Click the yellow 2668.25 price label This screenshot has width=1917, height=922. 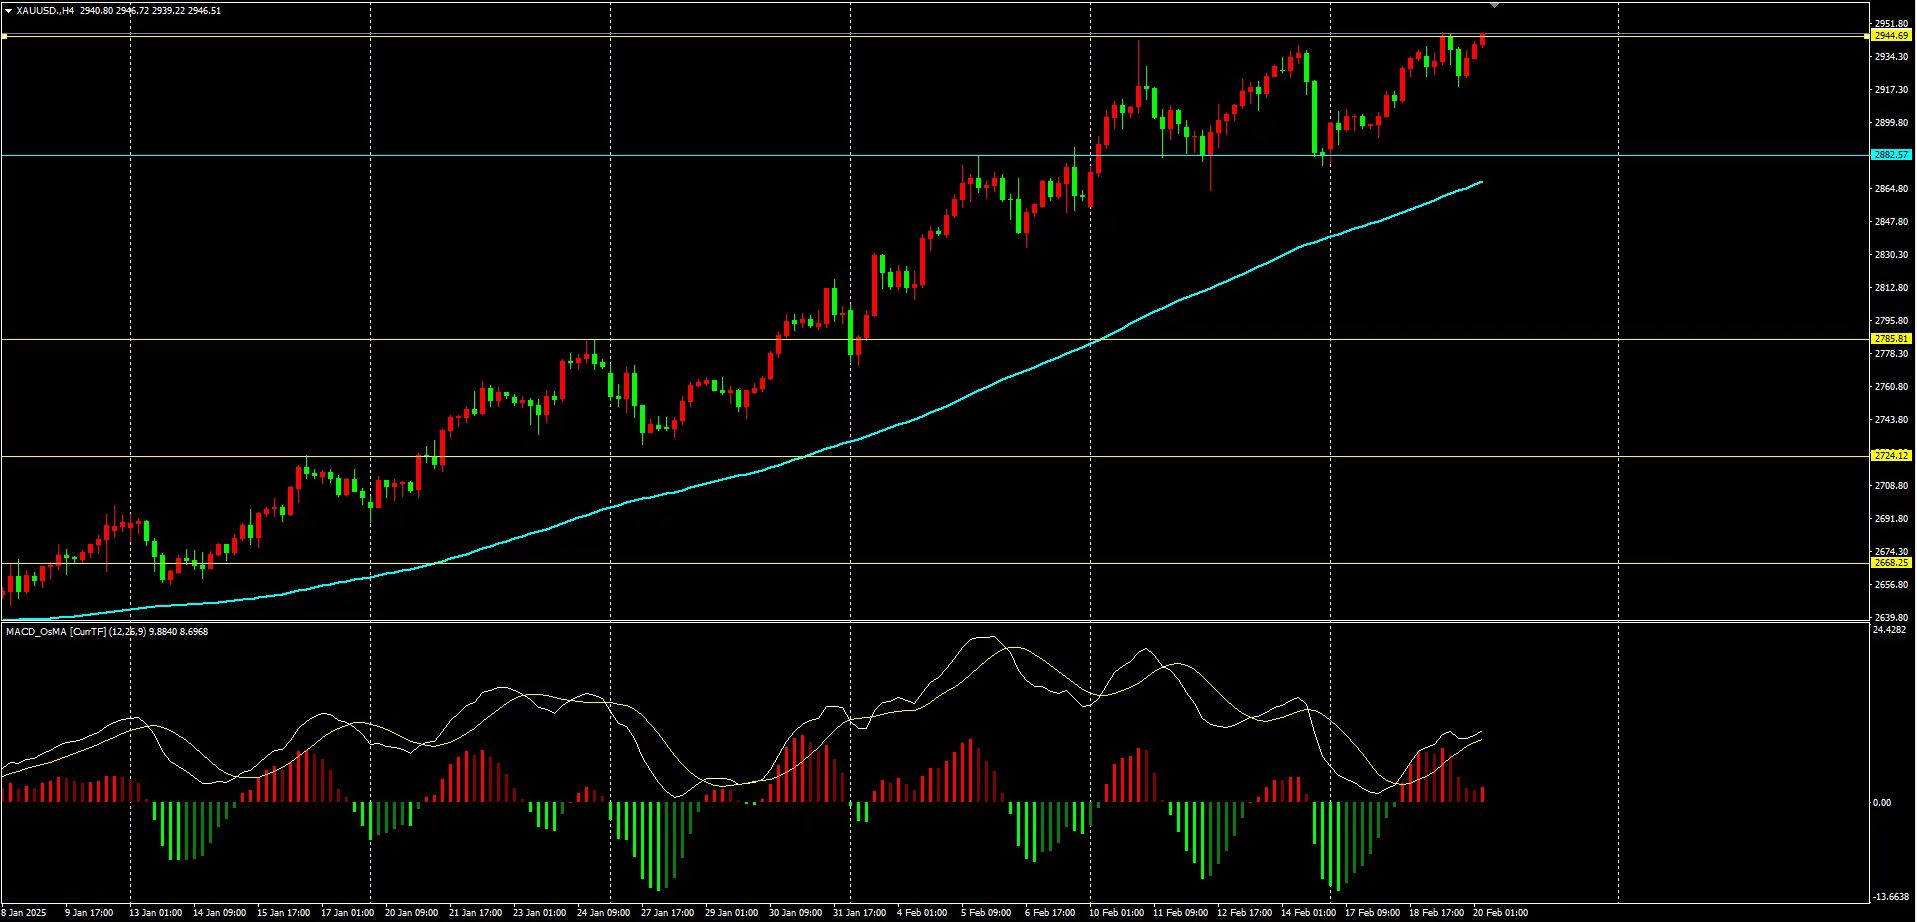(1891, 563)
